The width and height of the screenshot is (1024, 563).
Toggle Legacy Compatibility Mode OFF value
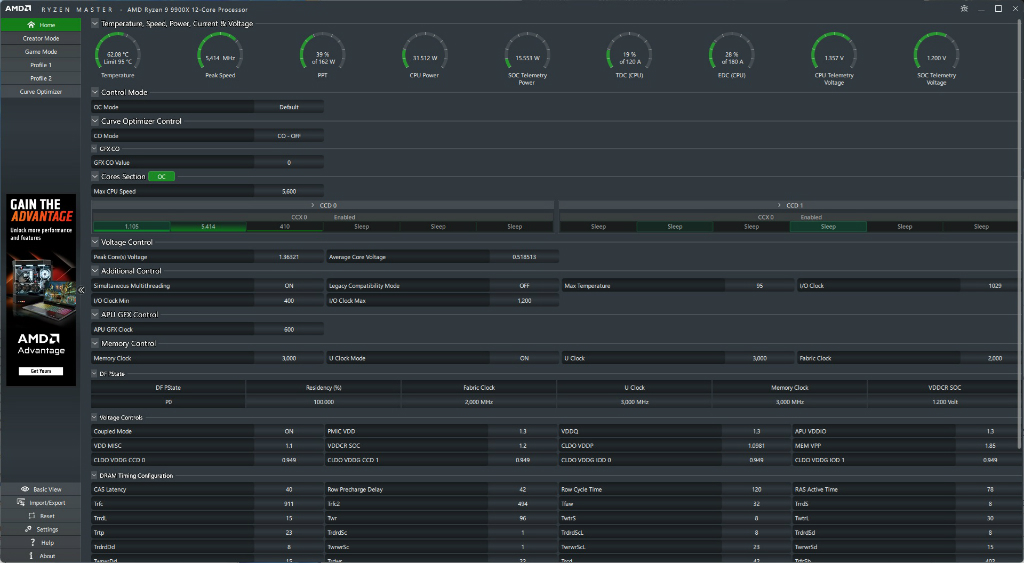coord(524,286)
